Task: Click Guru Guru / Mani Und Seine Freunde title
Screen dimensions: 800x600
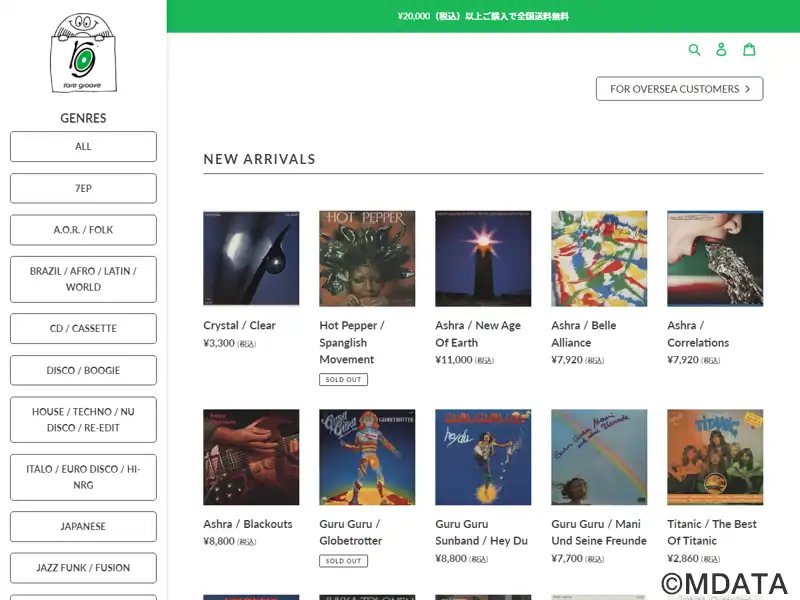Action: (599, 532)
